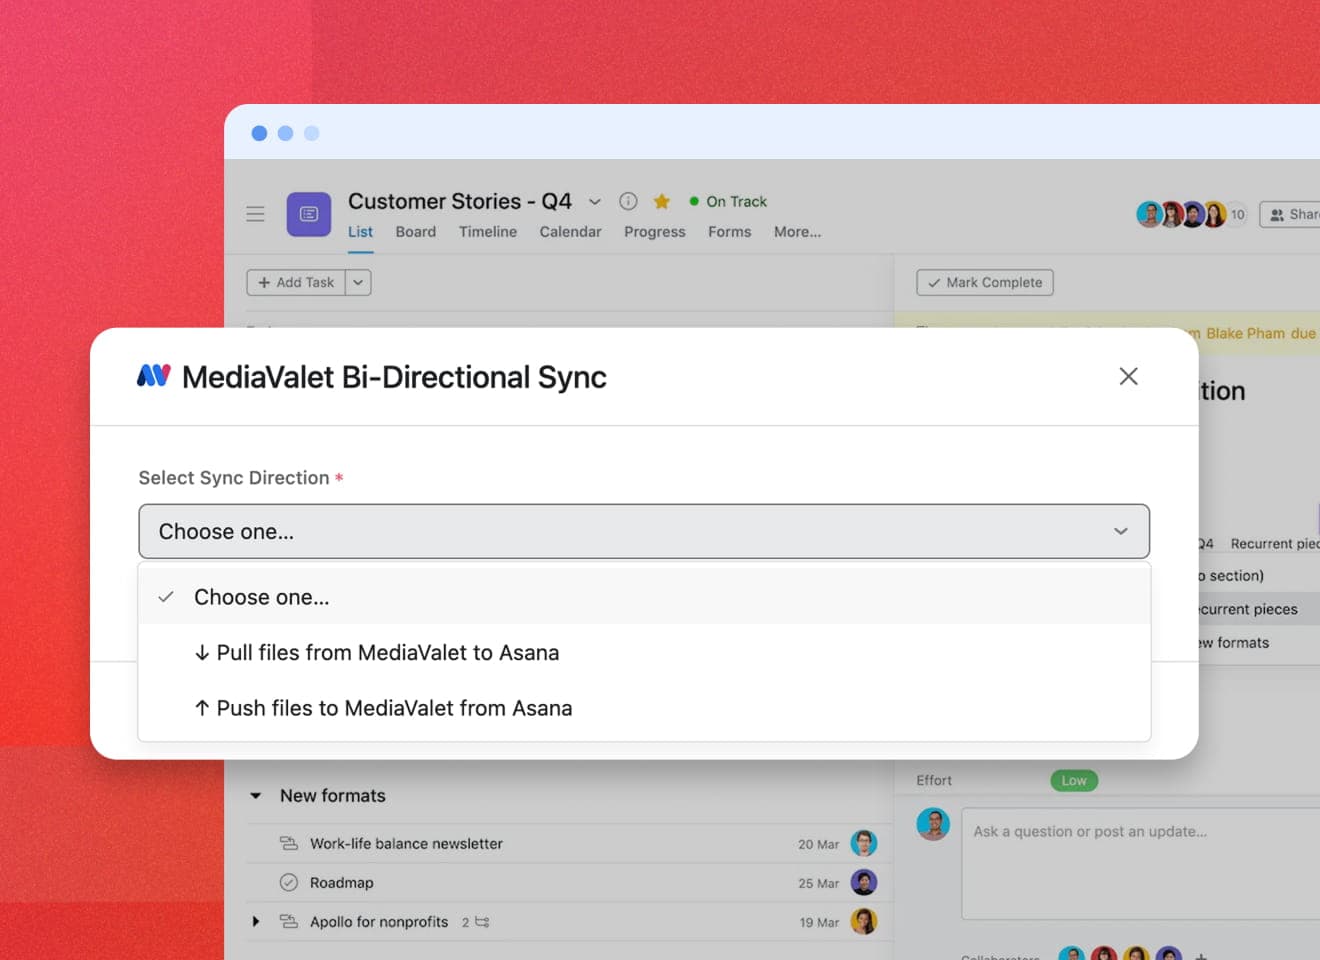Viewport: 1320px width, 960px height.
Task: Open the Select Sync Direction dropdown
Action: [644, 531]
